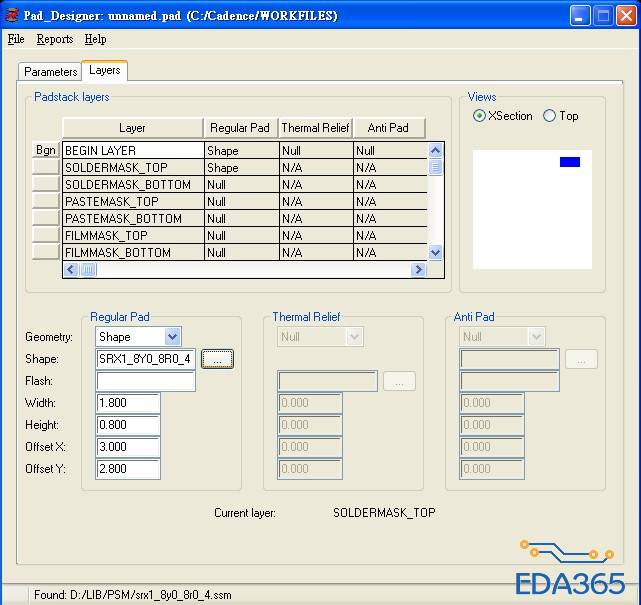The height and width of the screenshot is (605, 641).
Task: Click the Regular Pad Offset Y field
Action: click(128, 469)
